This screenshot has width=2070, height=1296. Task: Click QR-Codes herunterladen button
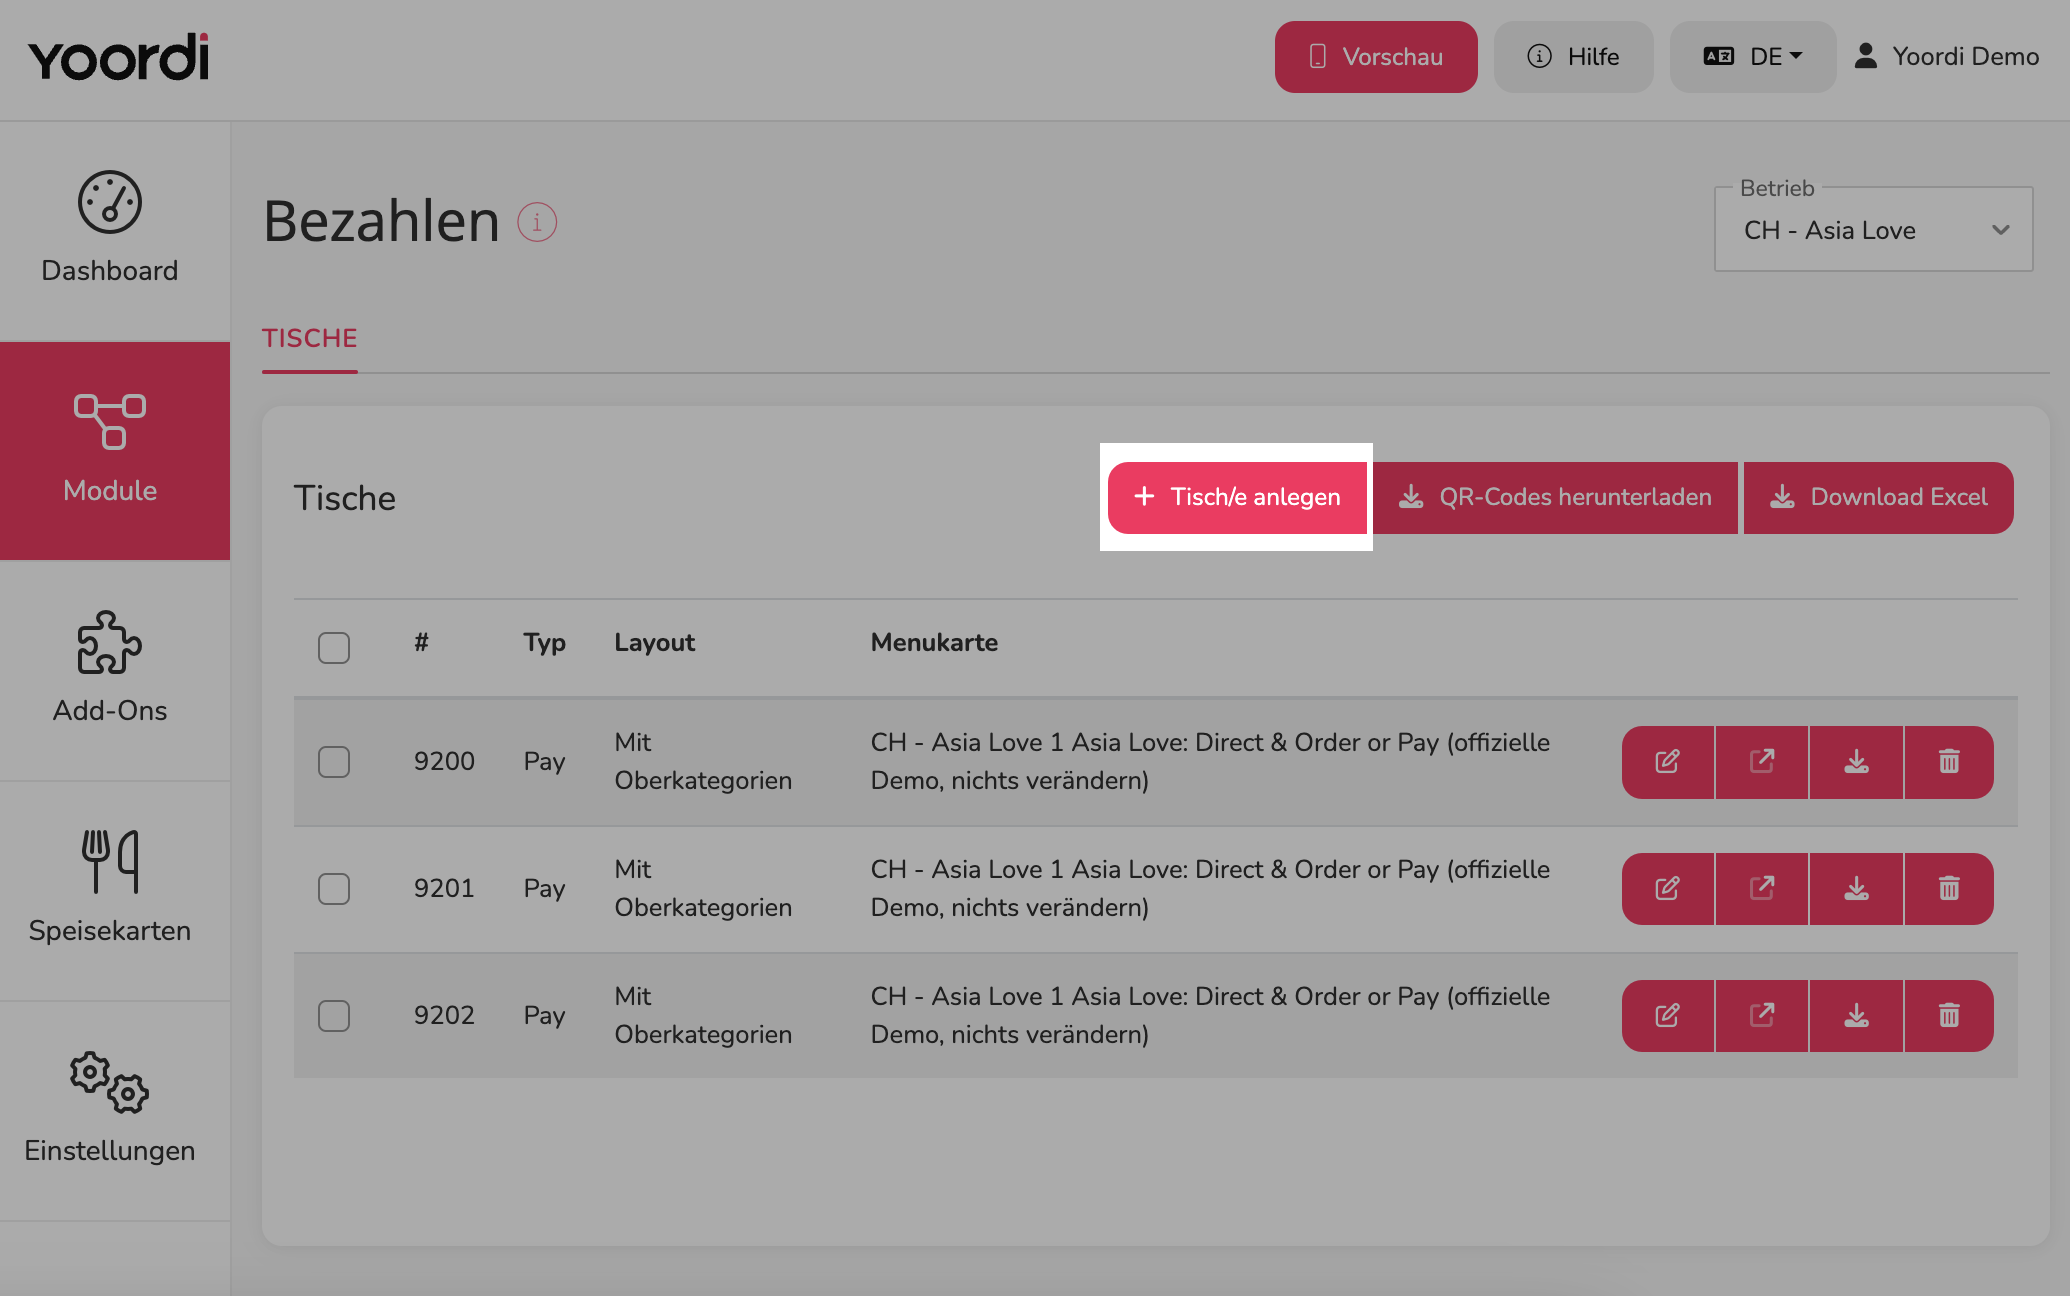1555,498
